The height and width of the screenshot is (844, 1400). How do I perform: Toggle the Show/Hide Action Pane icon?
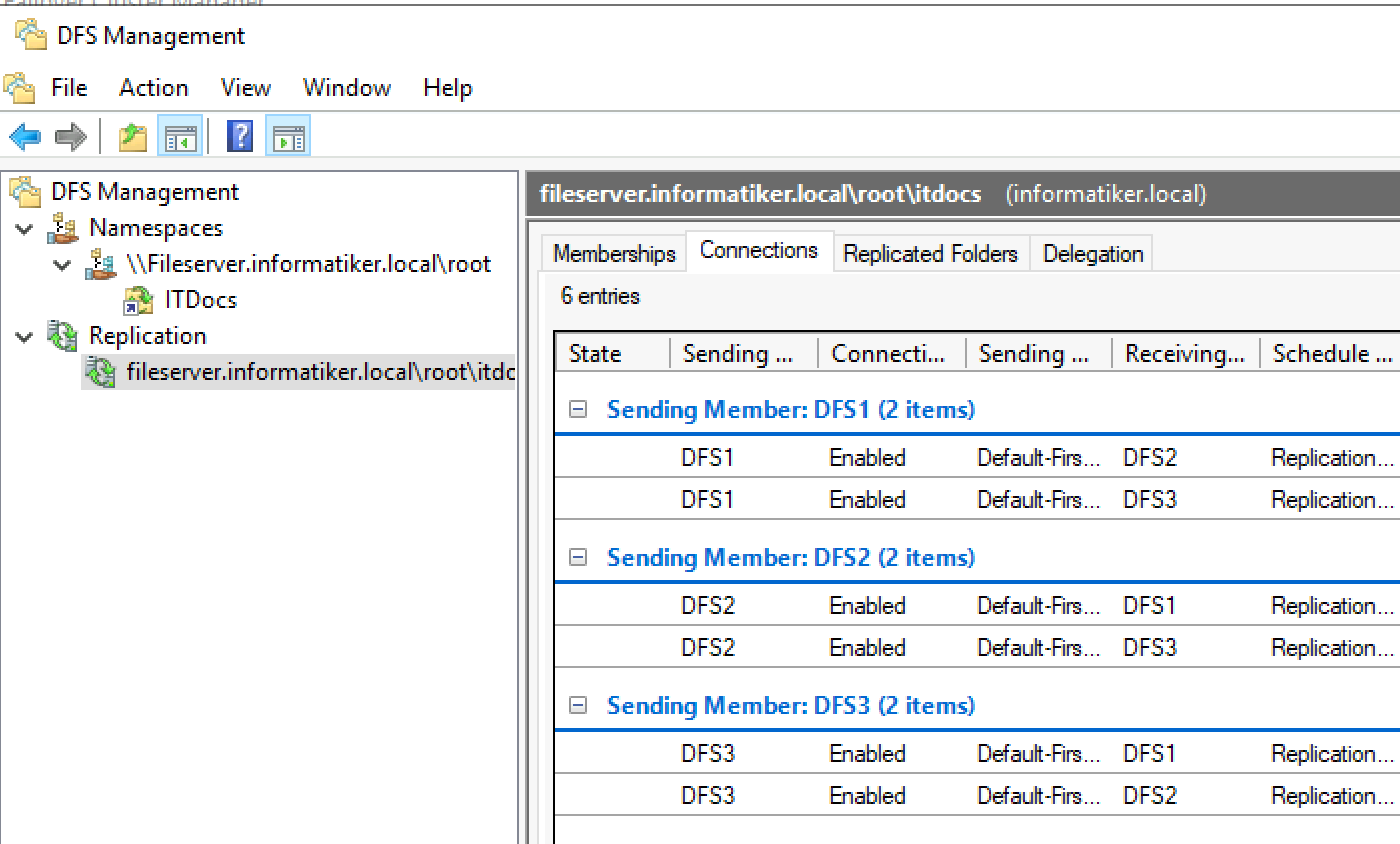(x=288, y=137)
